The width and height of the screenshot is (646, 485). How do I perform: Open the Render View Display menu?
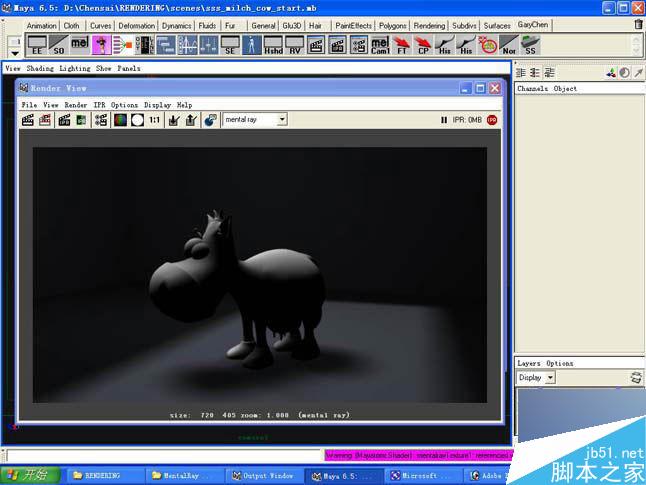(157, 105)
